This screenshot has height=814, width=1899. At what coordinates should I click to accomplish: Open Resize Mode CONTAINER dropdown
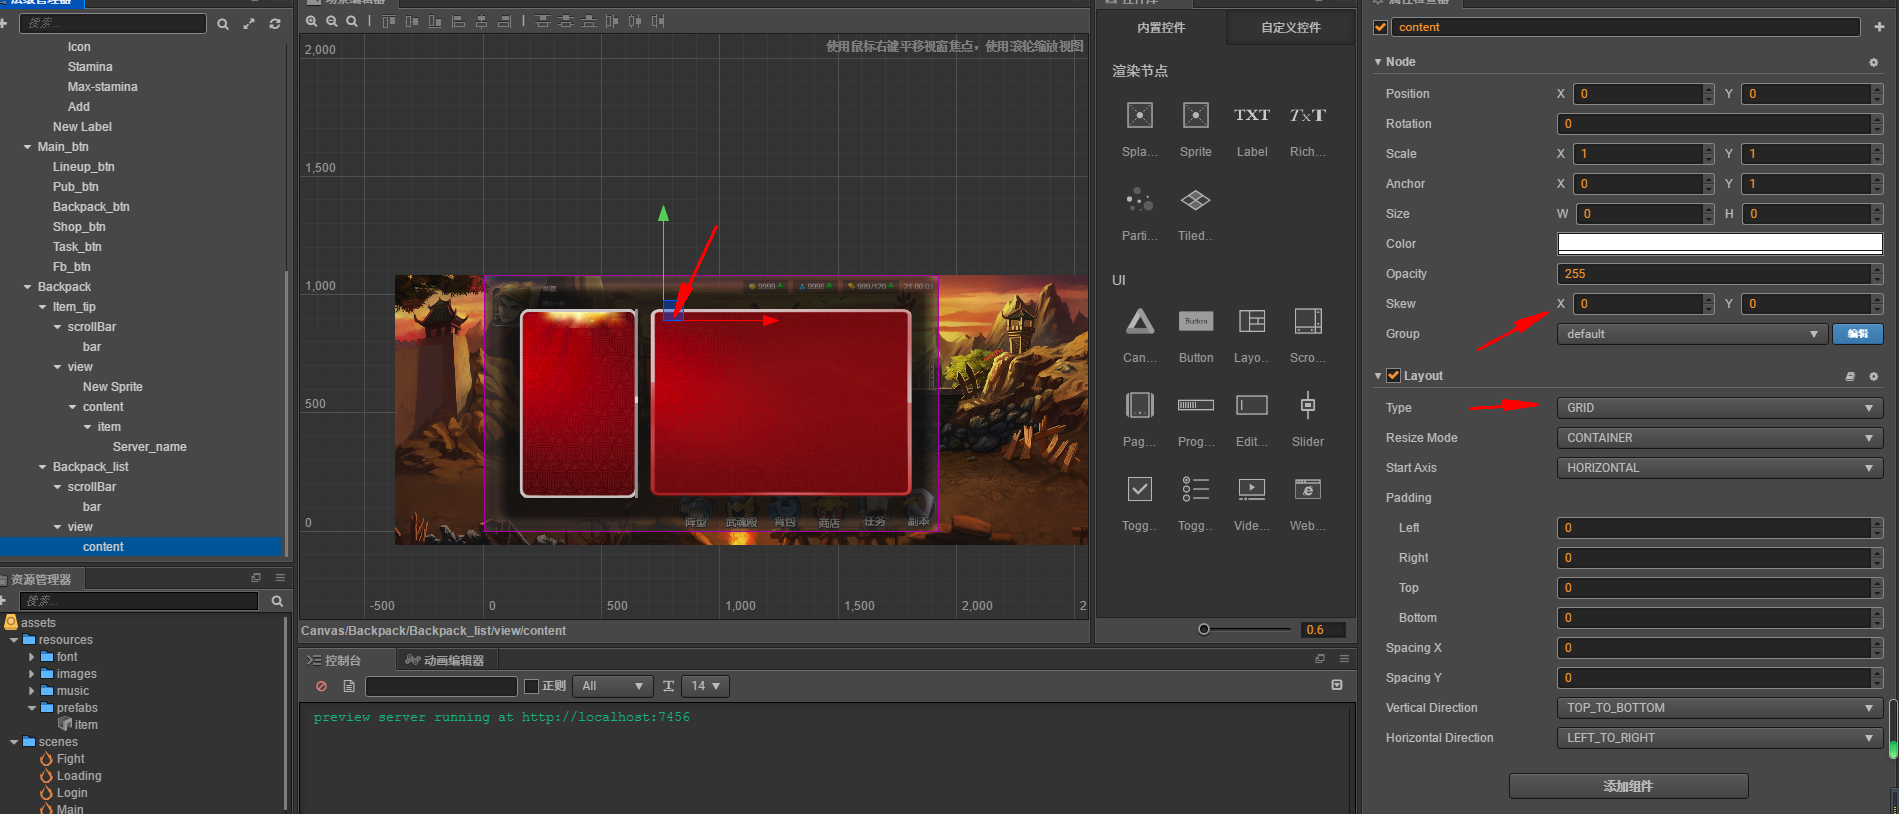pyautogui.click(x=1720, y=438)
